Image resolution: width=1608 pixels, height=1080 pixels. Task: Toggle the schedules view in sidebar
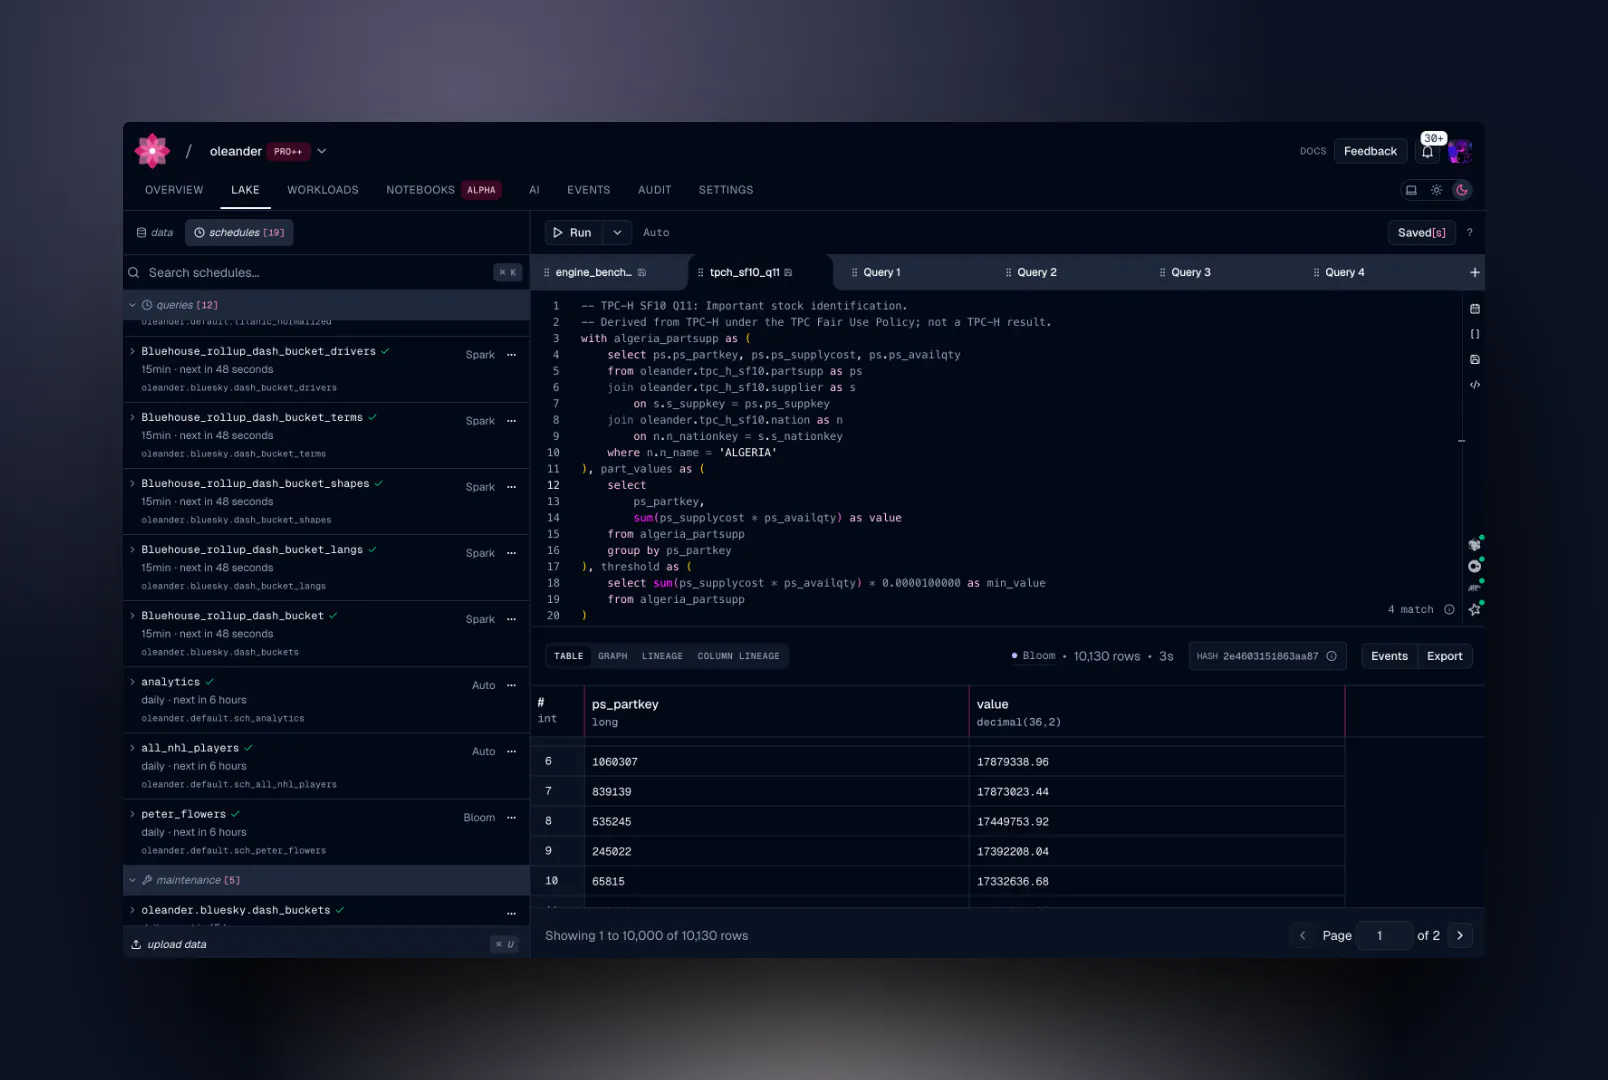click(239, 233)
